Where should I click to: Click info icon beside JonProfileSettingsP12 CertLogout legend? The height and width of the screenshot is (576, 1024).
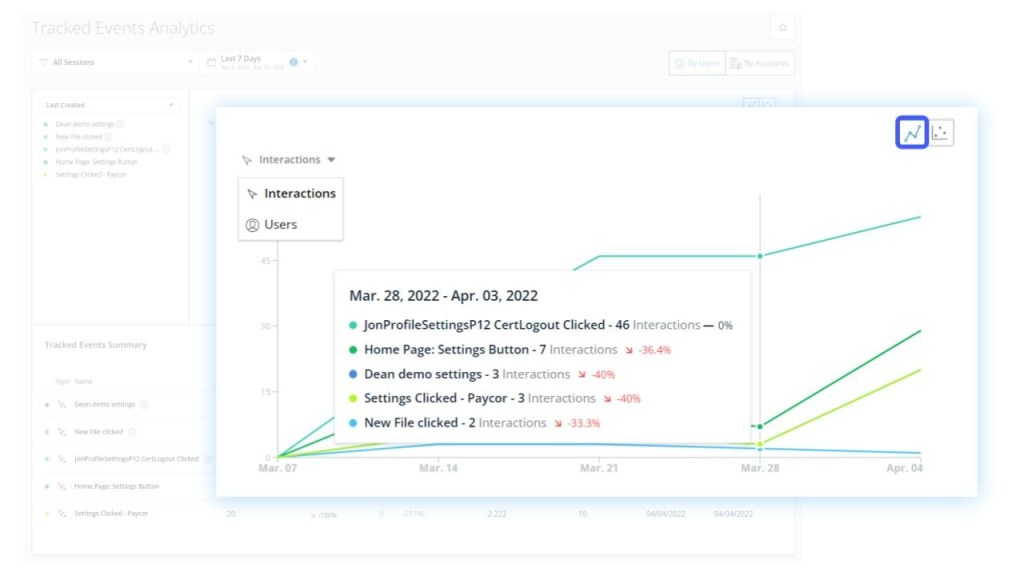click(x=166, y=149)
